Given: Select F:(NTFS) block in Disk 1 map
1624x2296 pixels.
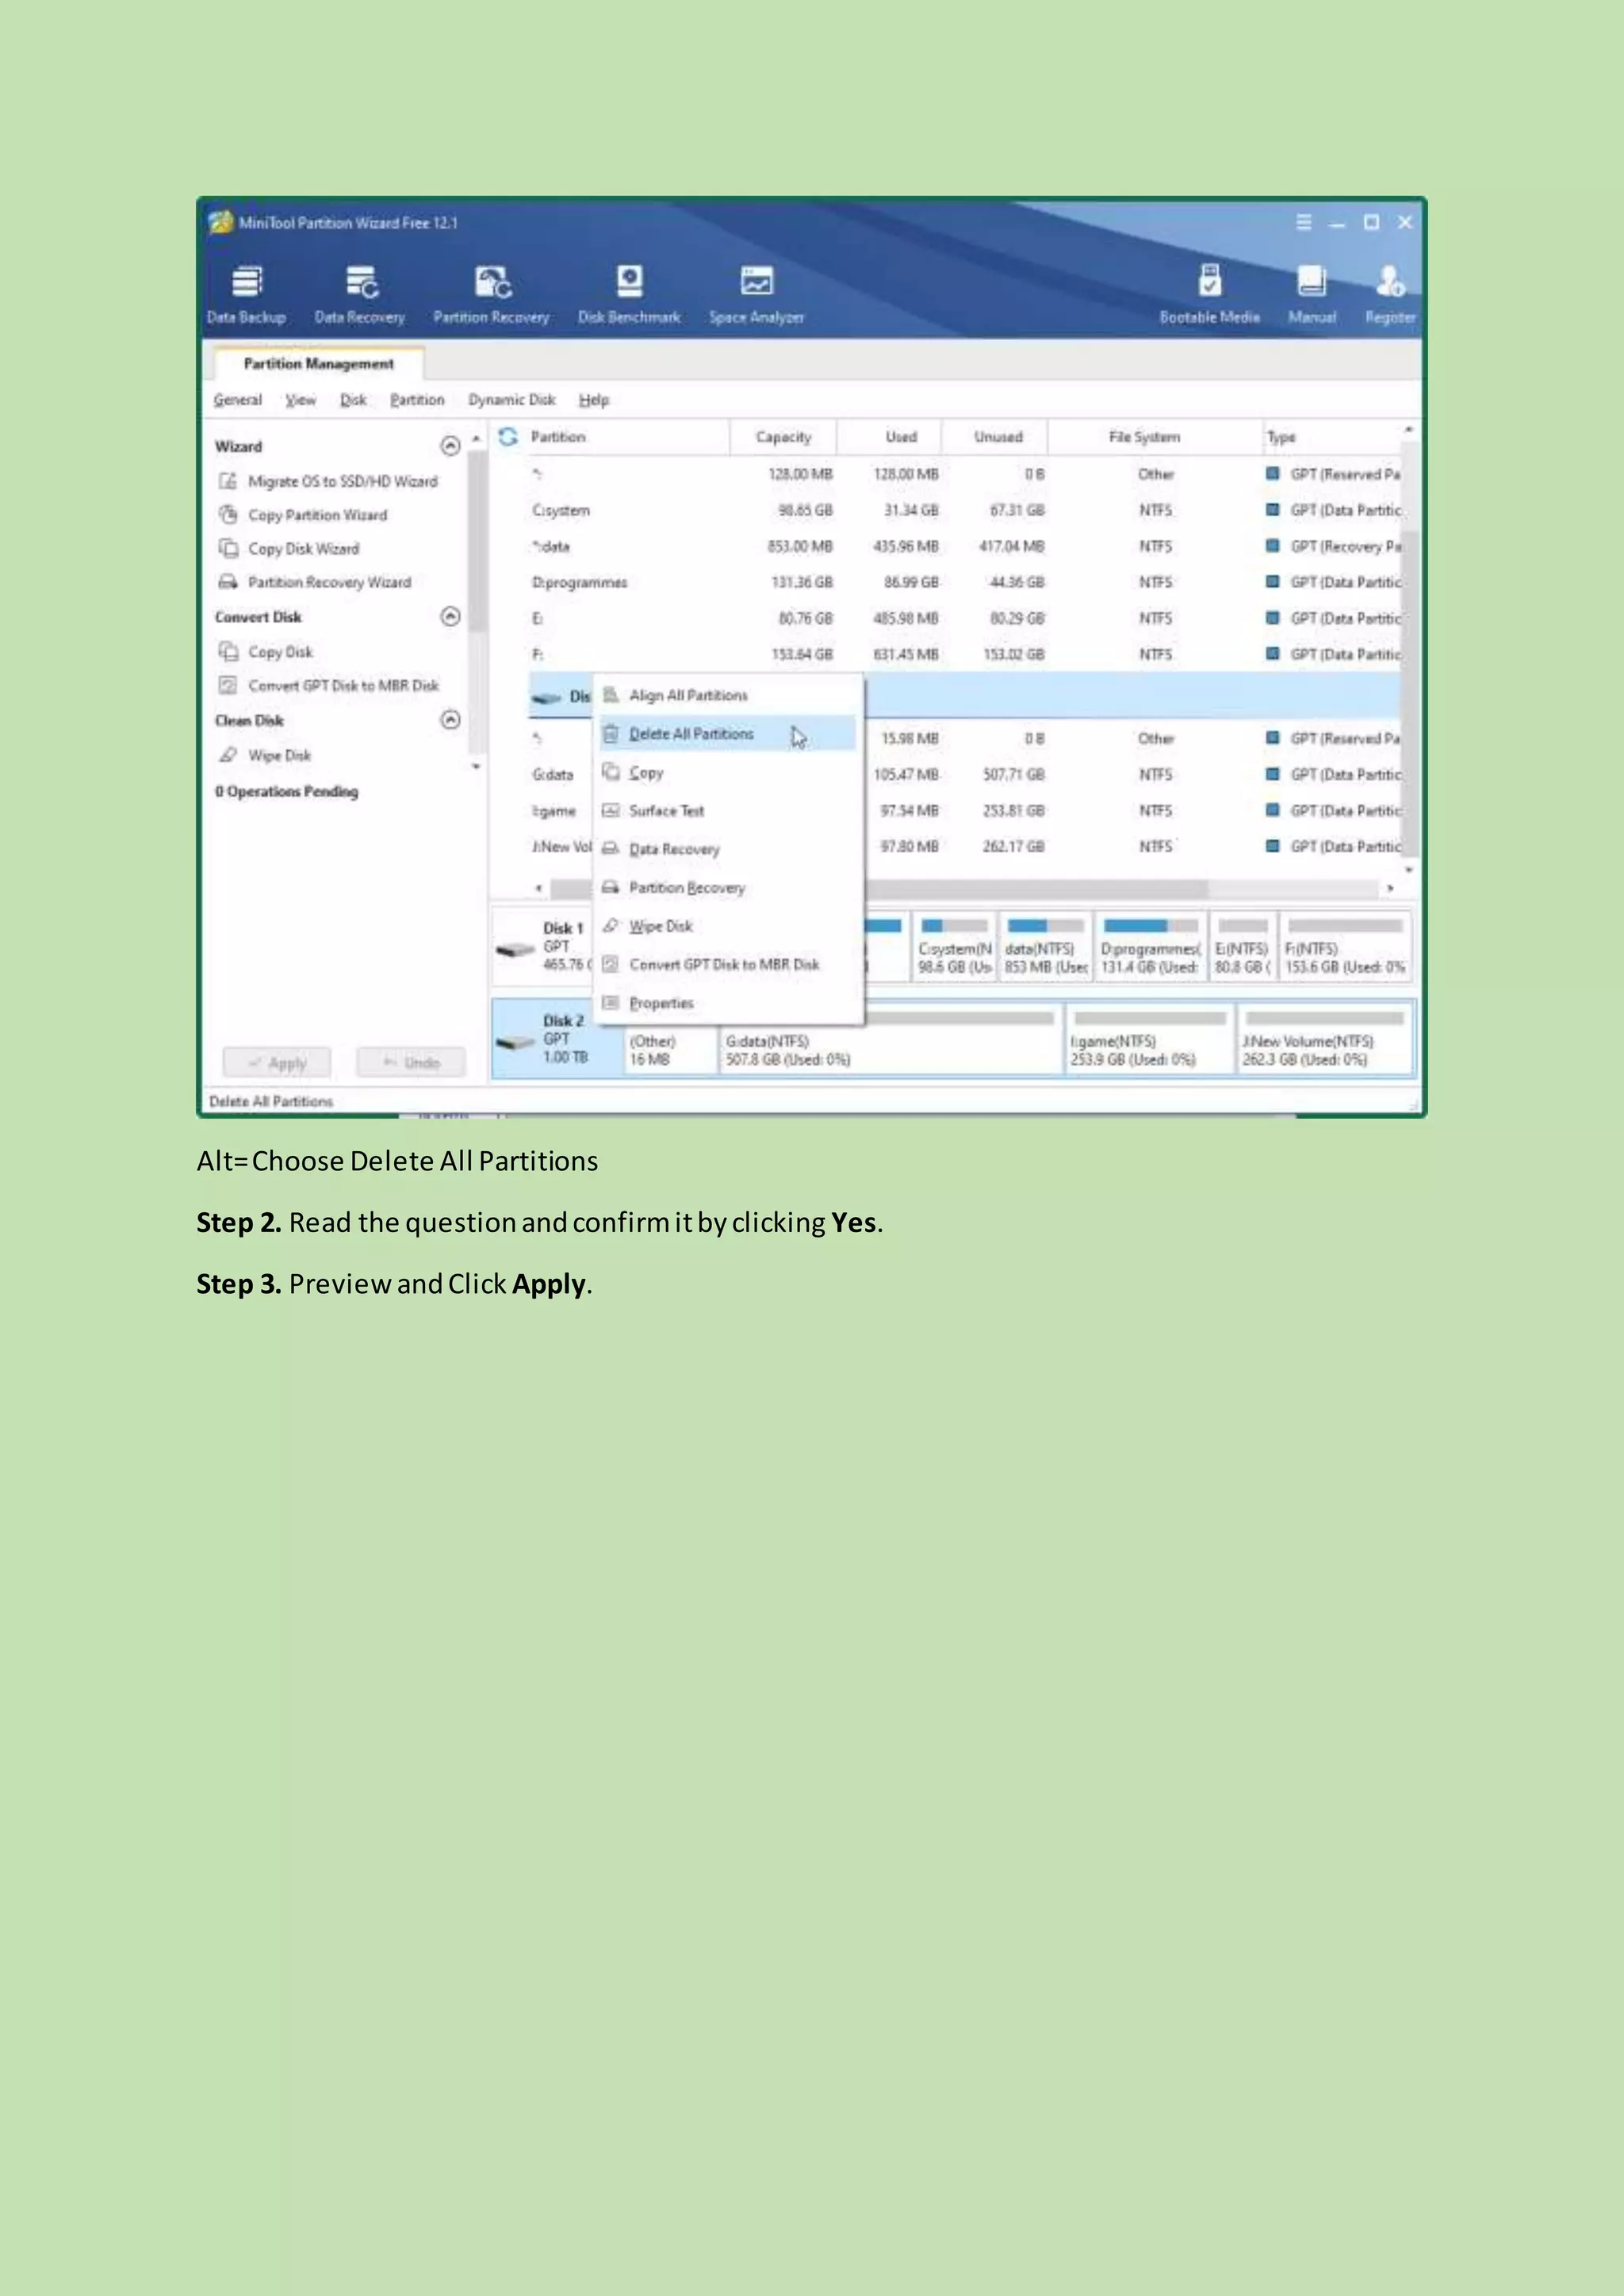Looking at the screenshot, I should 1344,946.
